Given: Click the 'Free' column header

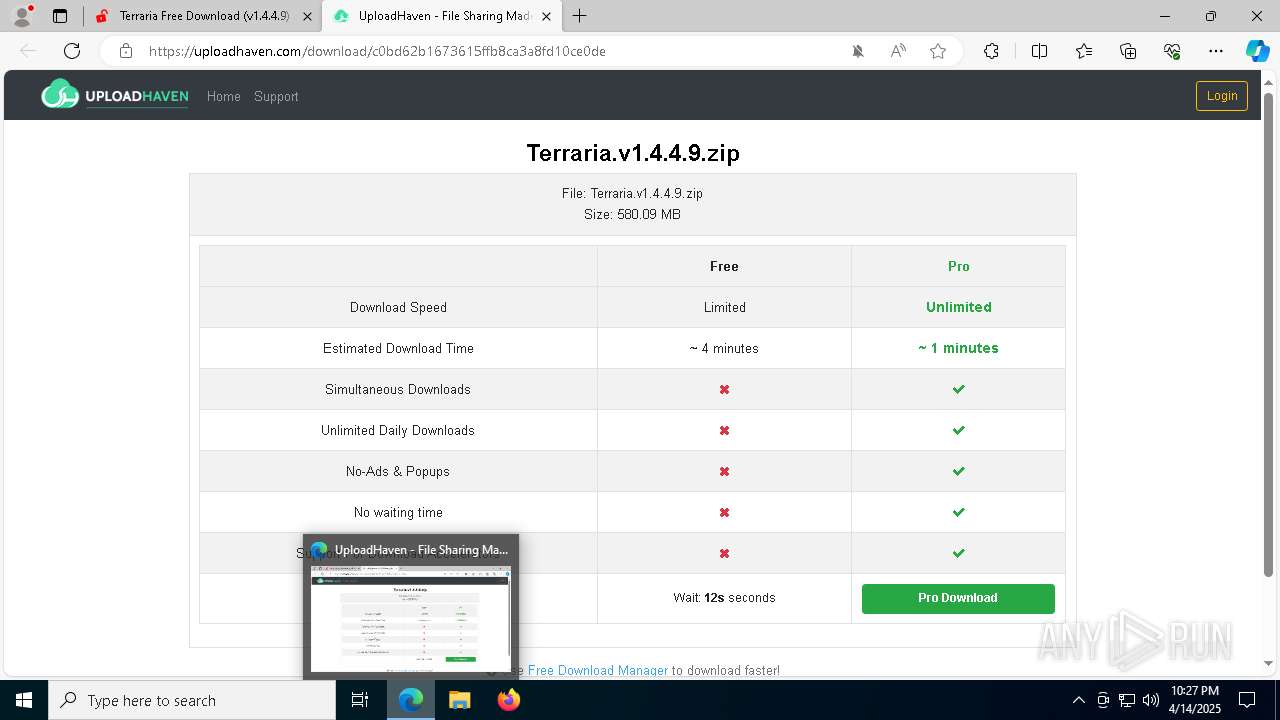Looking at the screenshot, I should tap(724, 266).
